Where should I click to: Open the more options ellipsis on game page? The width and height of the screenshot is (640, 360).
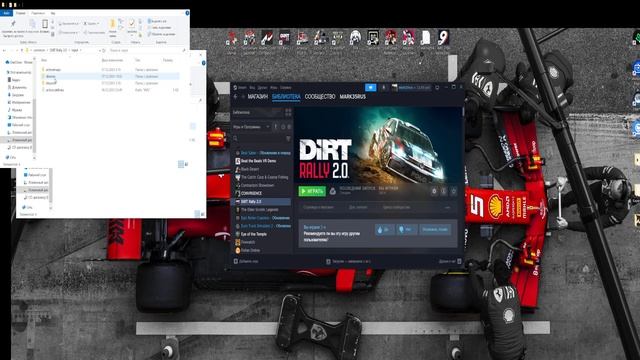pyautogui.click(x=447, y=207)
